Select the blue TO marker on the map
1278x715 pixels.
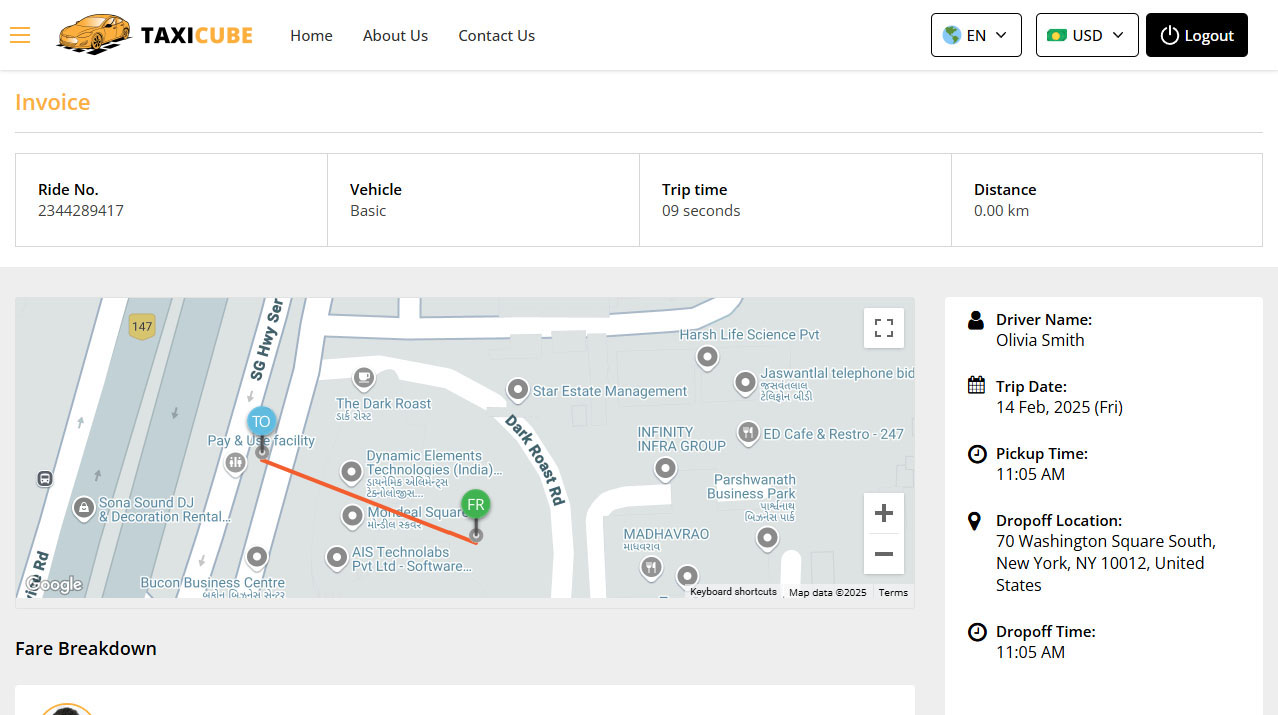coord(261,421)
